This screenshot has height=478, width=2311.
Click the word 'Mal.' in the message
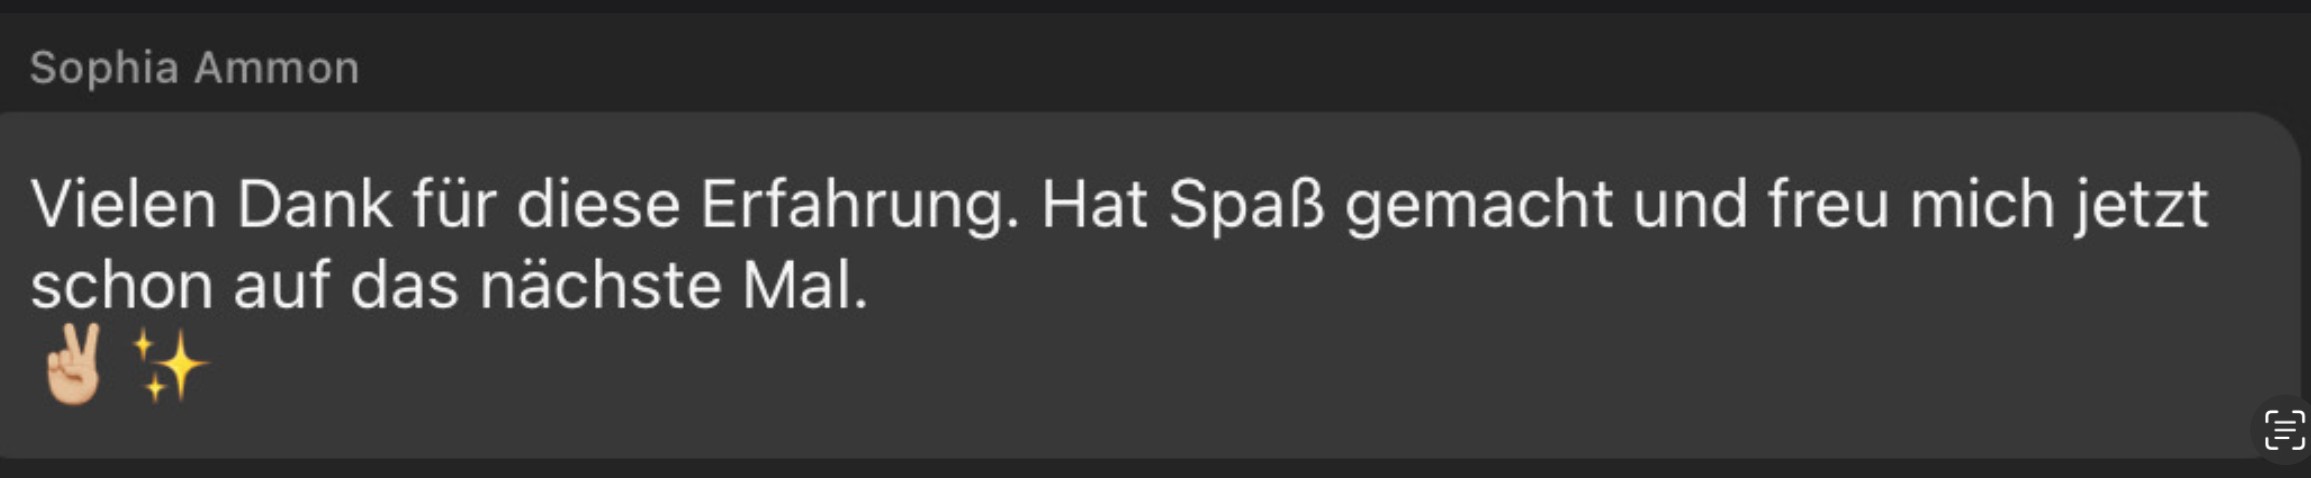pyautogui.click(x=805, y=286)
